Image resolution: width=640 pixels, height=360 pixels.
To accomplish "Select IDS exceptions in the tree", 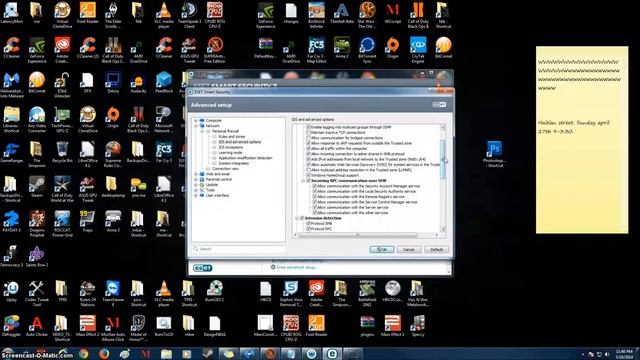I will (231, 147).
